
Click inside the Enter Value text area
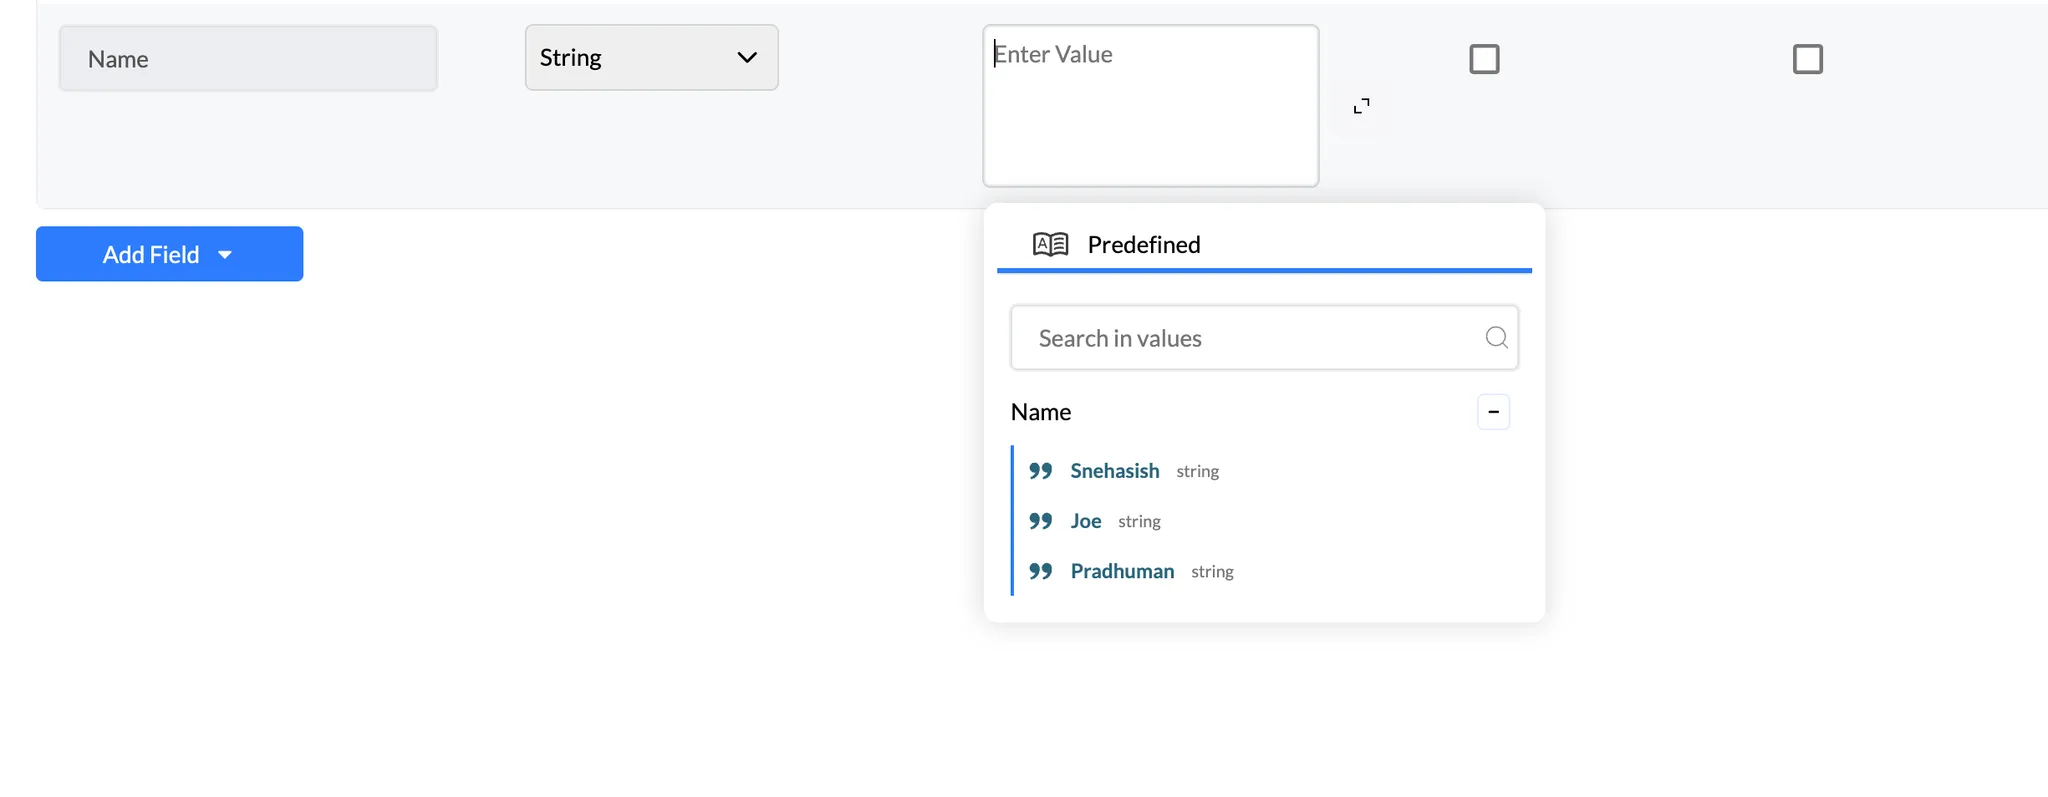(x=1150, y=110)
